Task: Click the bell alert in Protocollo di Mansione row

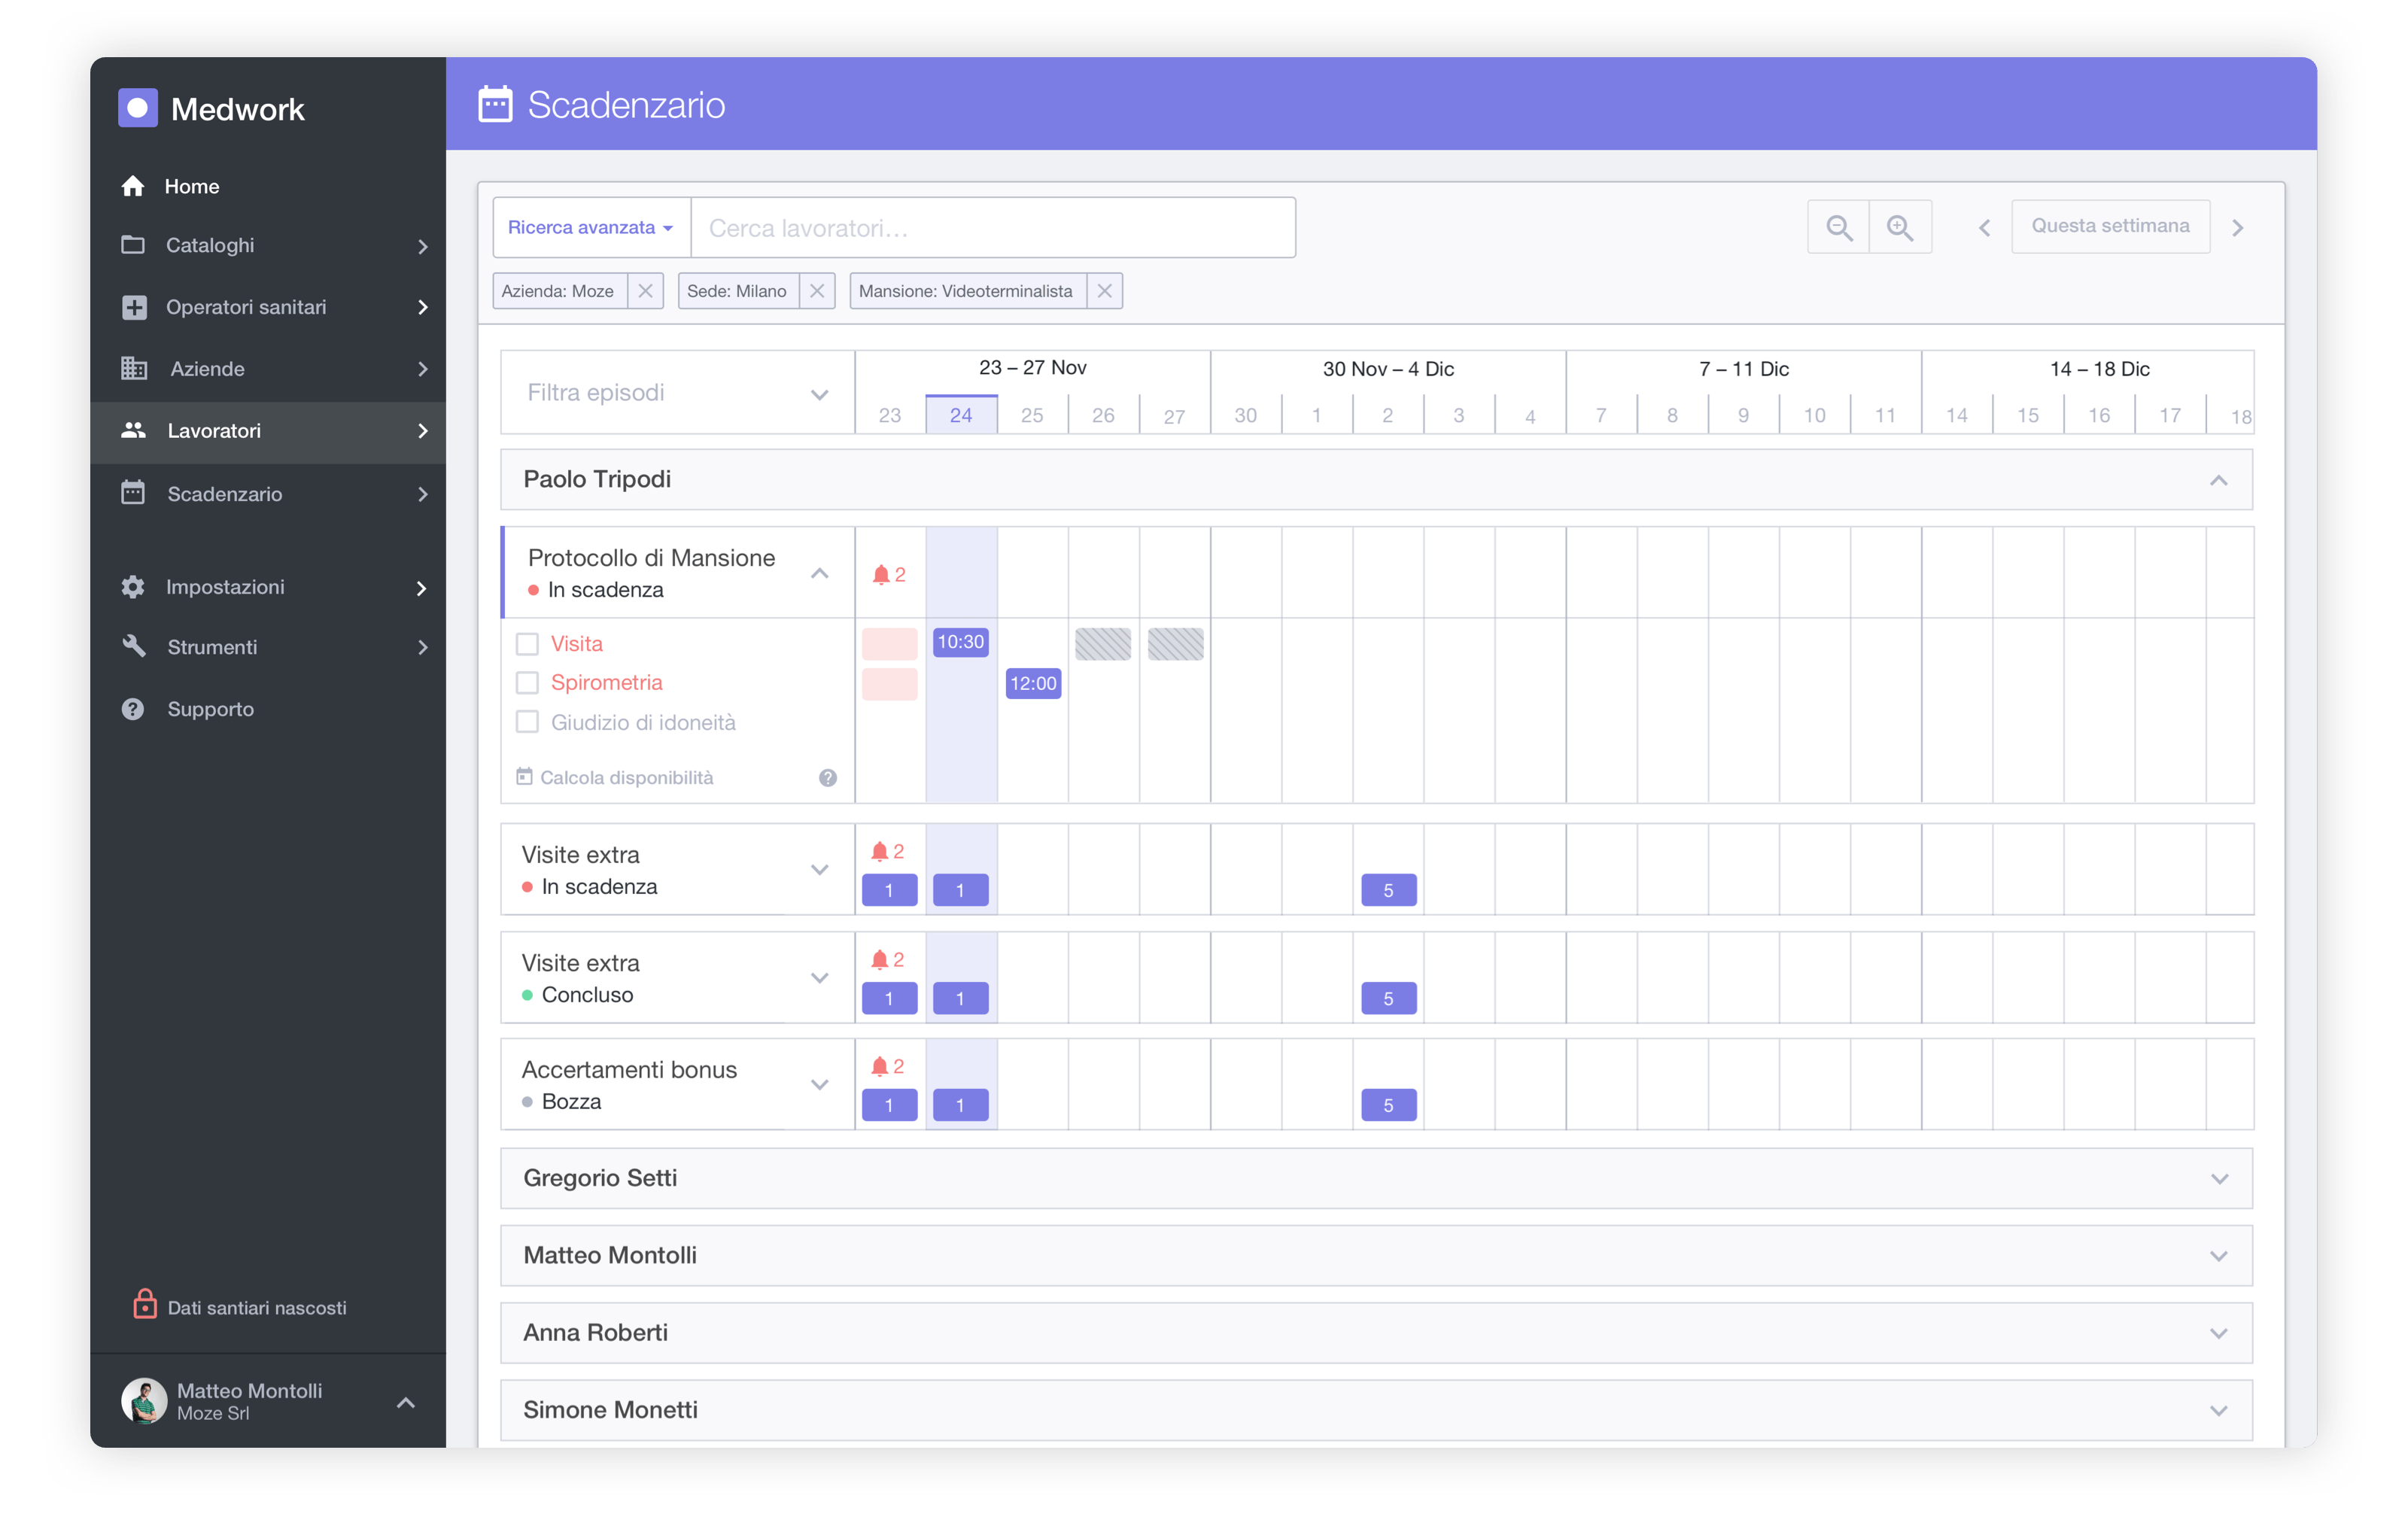Action: (888, 575)
